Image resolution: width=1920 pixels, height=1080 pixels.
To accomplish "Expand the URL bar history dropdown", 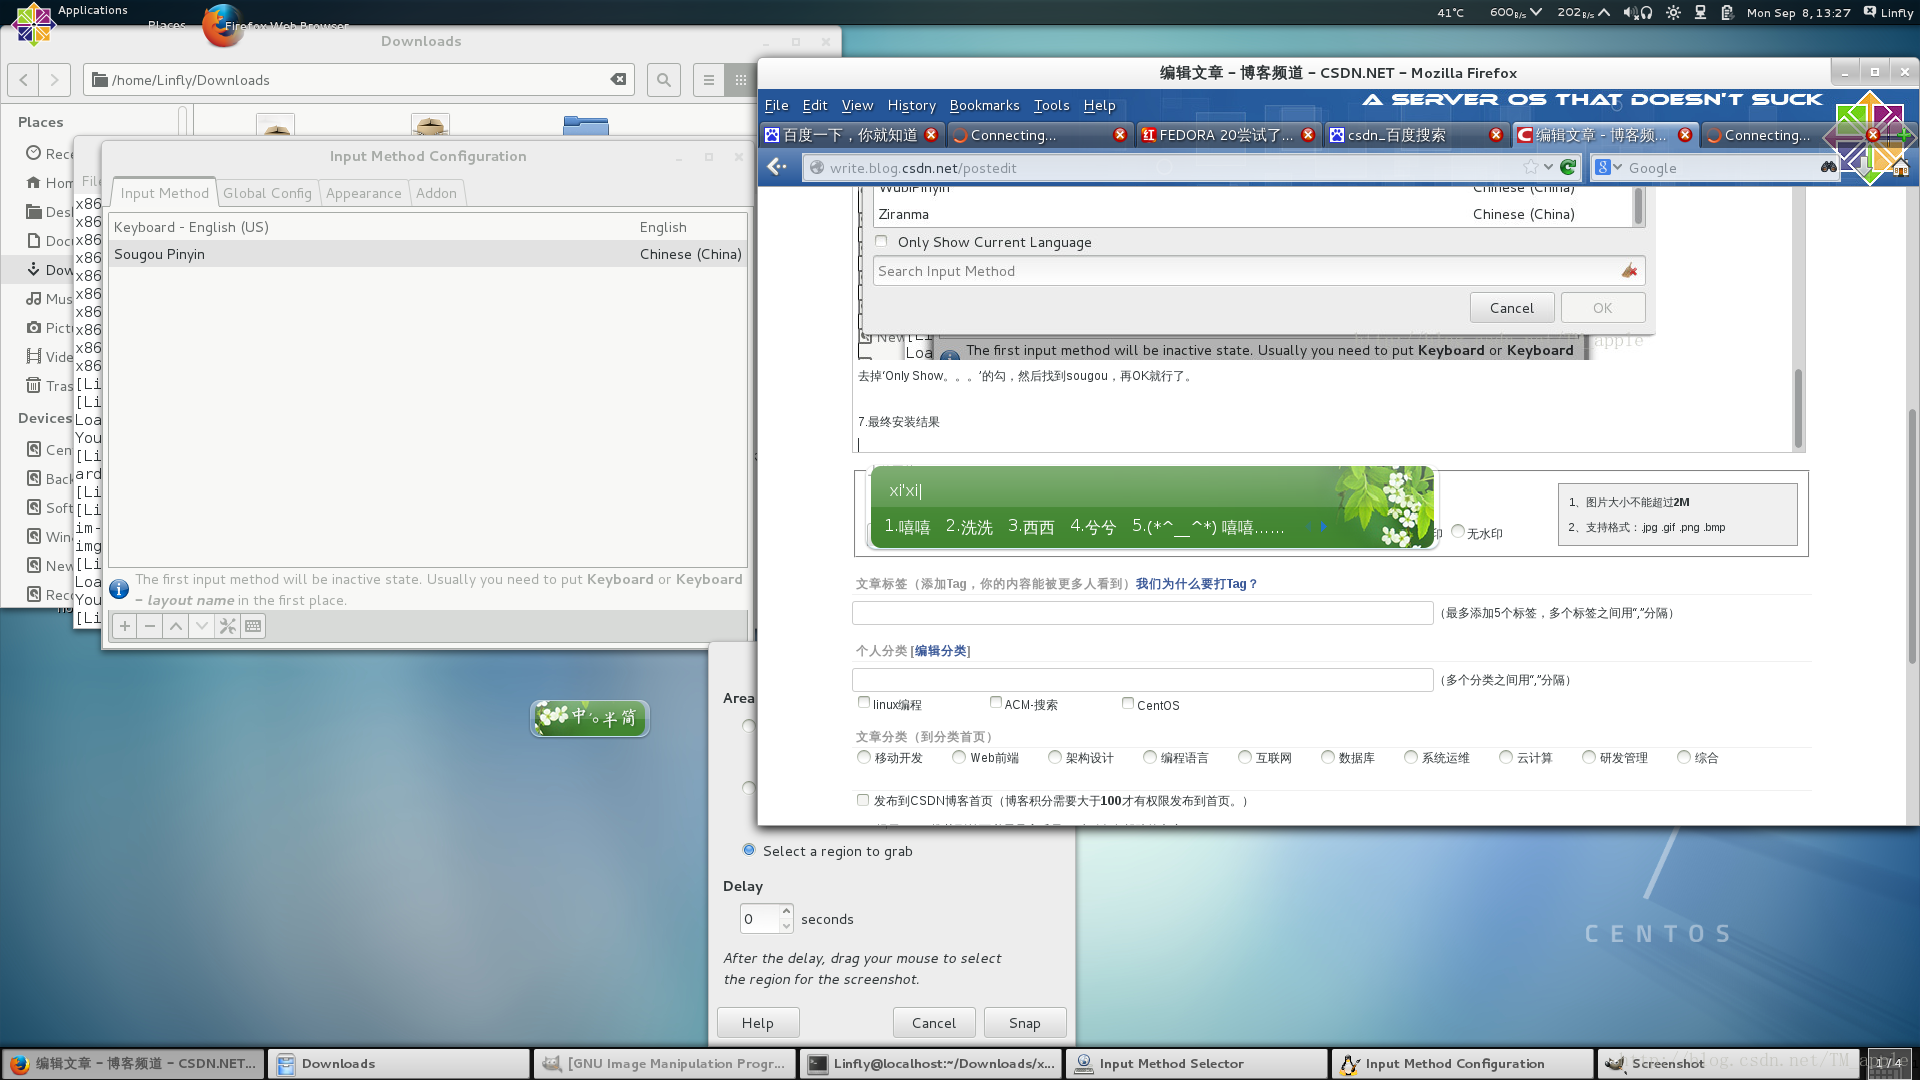I will click(1548, 167).
